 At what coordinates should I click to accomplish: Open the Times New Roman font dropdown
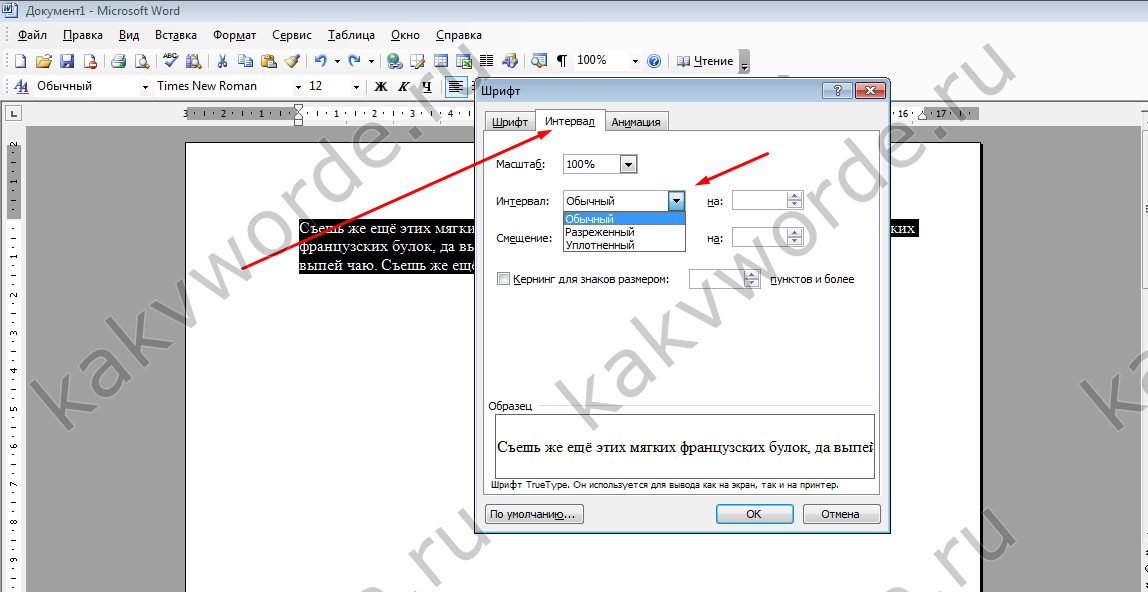click(x=298, y=87)
